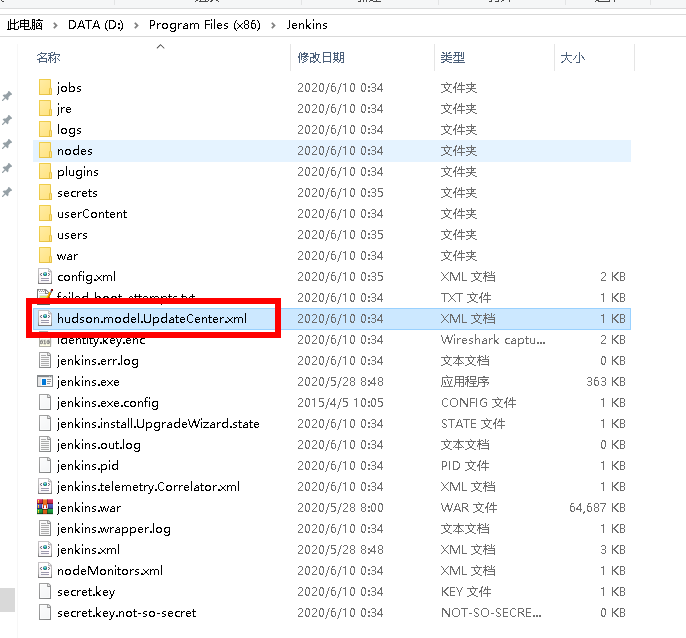Screen dimensions: 686x638
Task: Click the secret.key file icon
Action: click(45, 591)
